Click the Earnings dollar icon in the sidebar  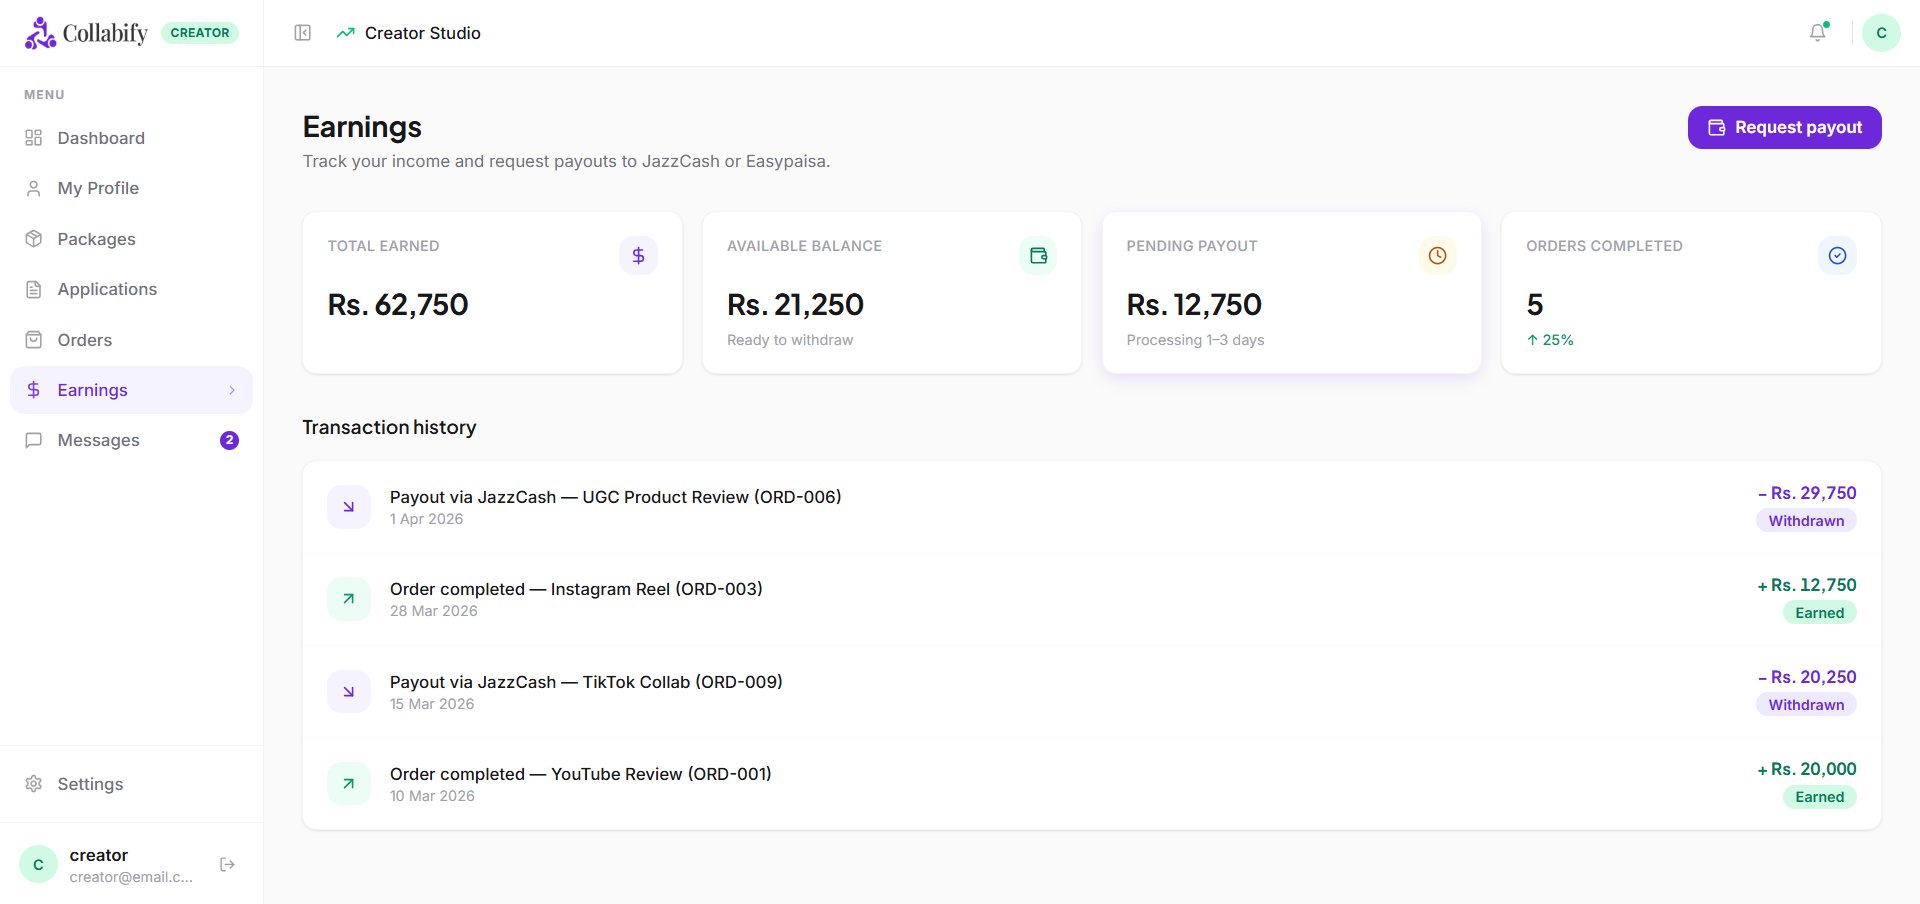(x=34, y=390)
